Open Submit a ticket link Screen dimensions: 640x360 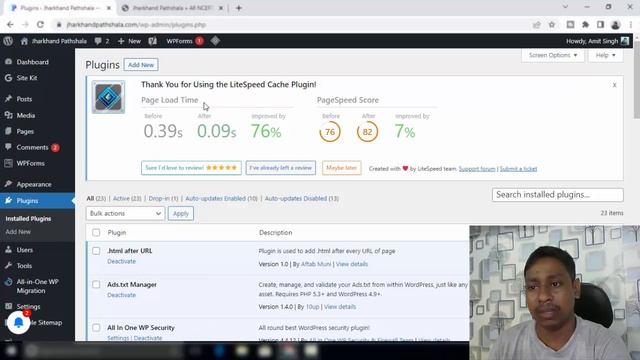coord(518,169)
